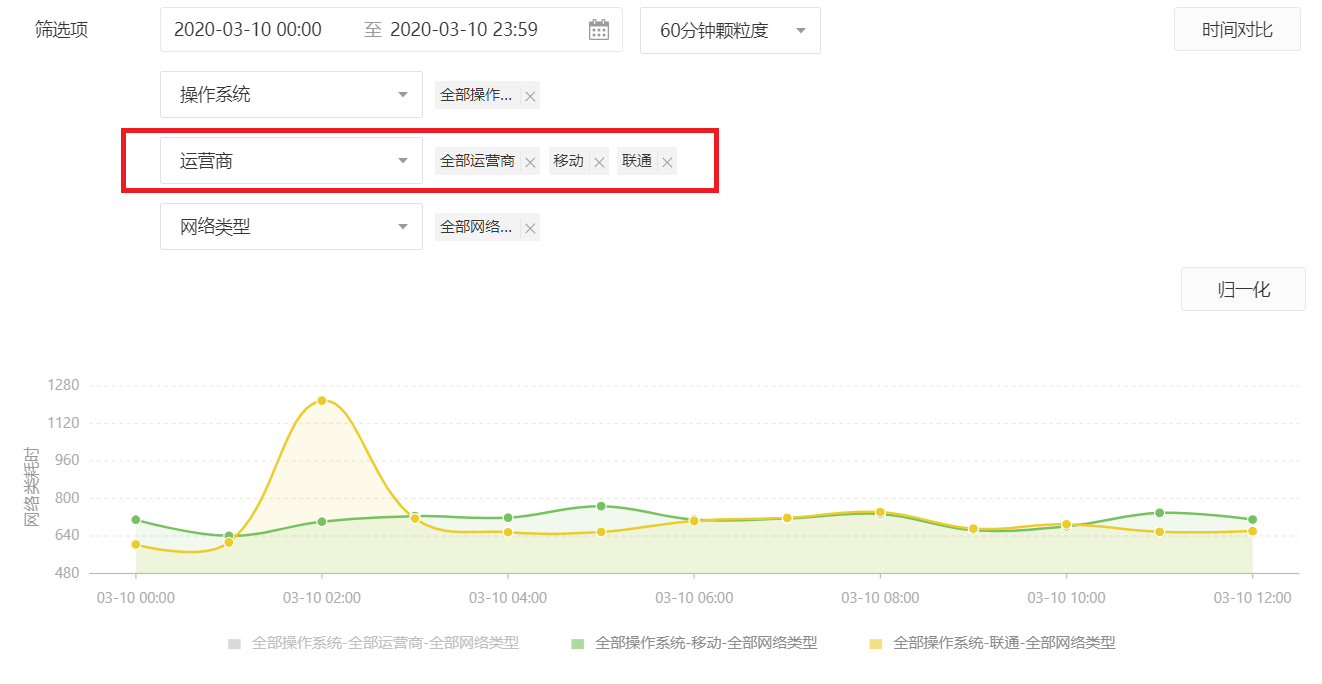Click the yellow peak point at 02:00
Screen dimensions: 1322x684
tap(322, 401)
